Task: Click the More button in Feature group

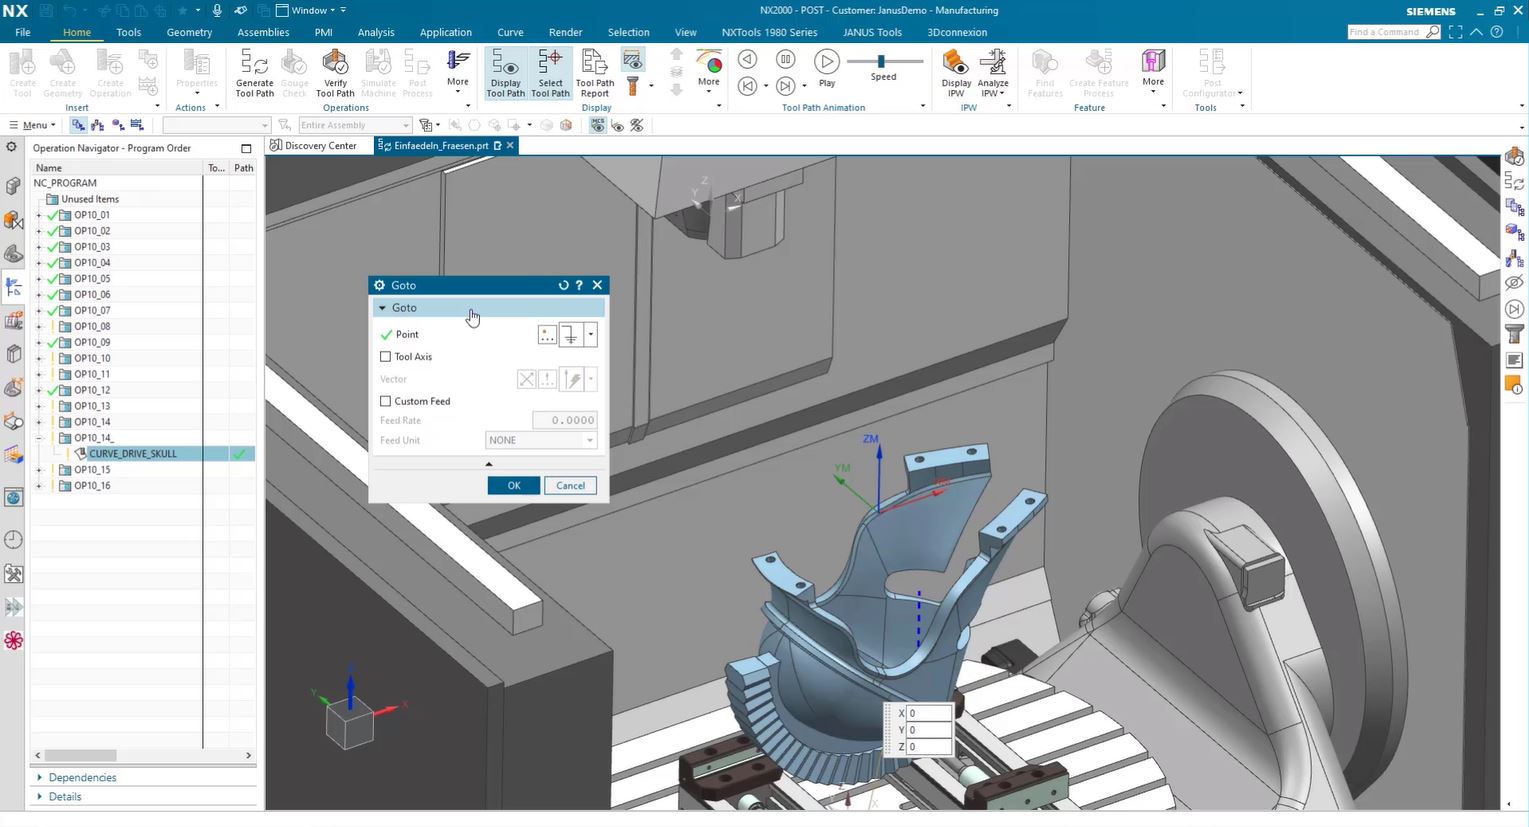Action: click(x=1153, y=70)
